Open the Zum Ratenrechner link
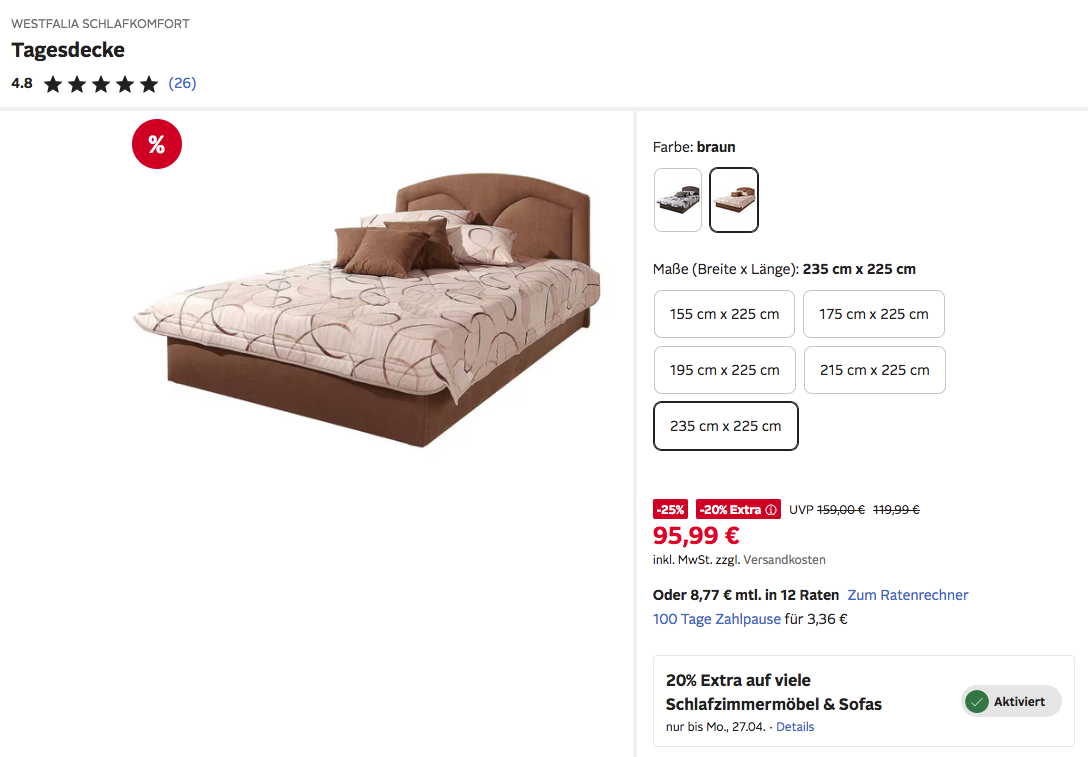 [x=908, y=595]
